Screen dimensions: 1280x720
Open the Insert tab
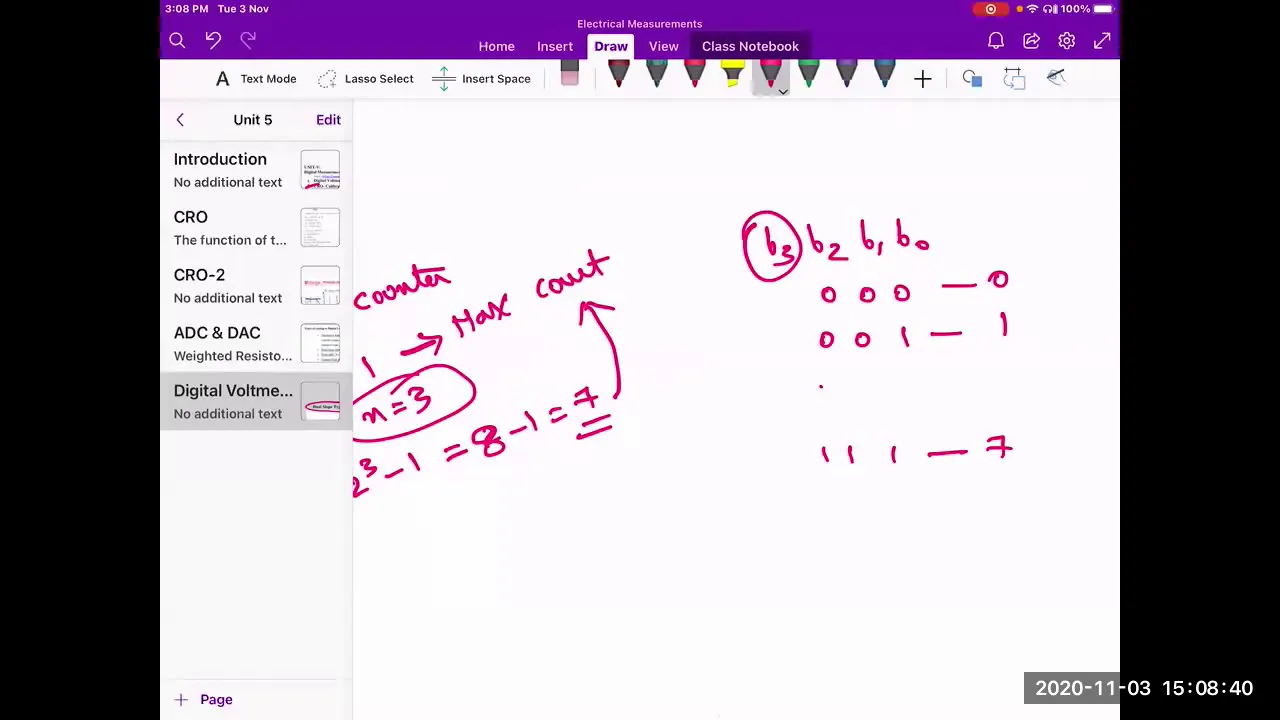(x=554, y=46)
